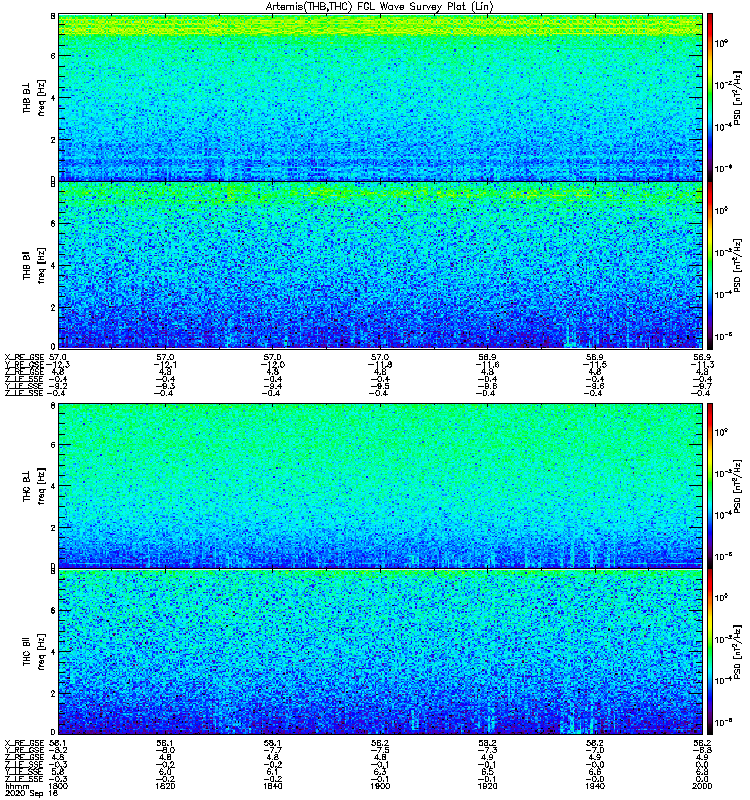
Task: Click the 1800 time label
Action: 58,786
